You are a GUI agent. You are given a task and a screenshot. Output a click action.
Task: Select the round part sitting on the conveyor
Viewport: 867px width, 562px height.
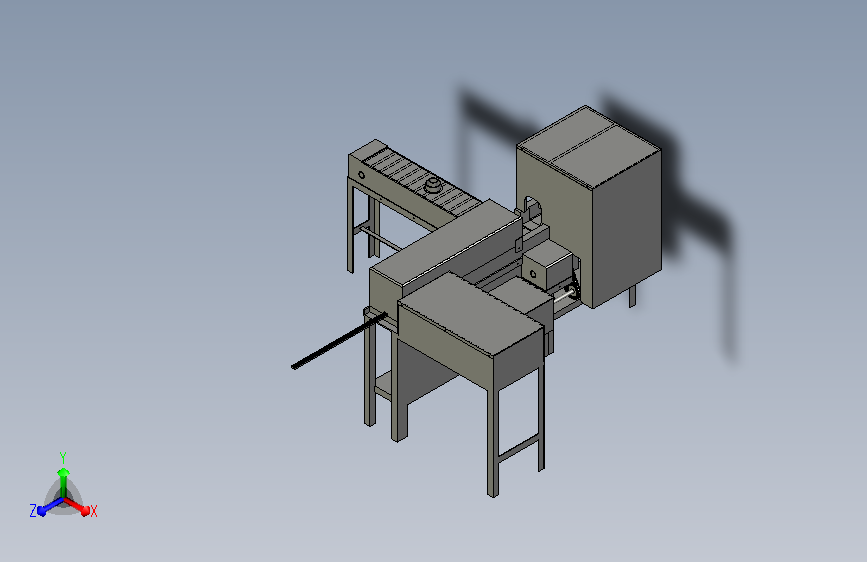433,185
